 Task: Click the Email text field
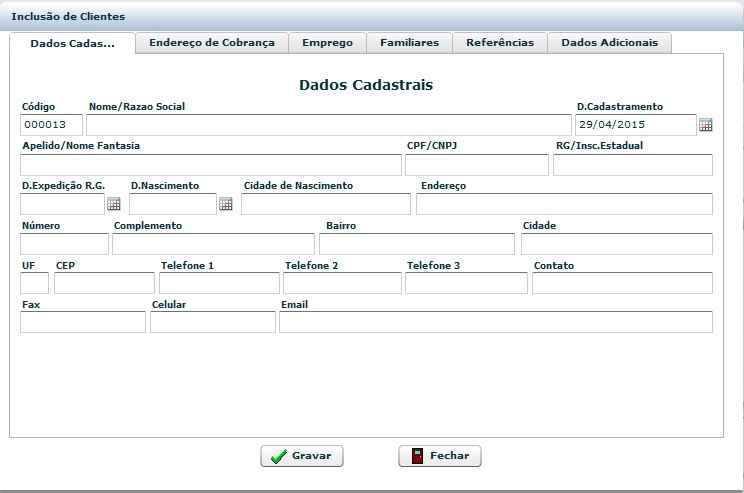coord(495,322)
